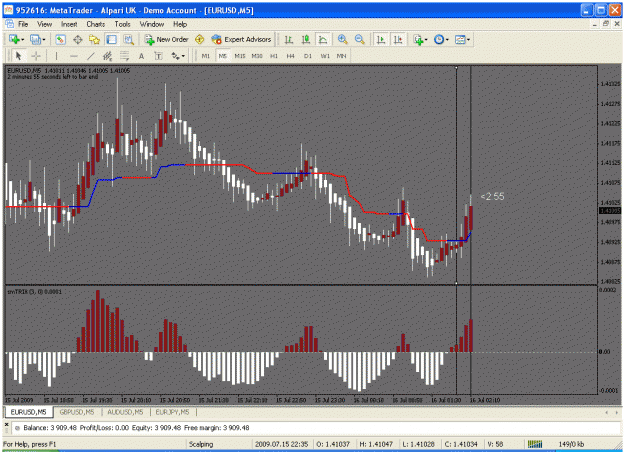This screenshot has width=625, height=452.
Task: Click the connection bars icon in status bar
Action: click(x=535, y=444)
